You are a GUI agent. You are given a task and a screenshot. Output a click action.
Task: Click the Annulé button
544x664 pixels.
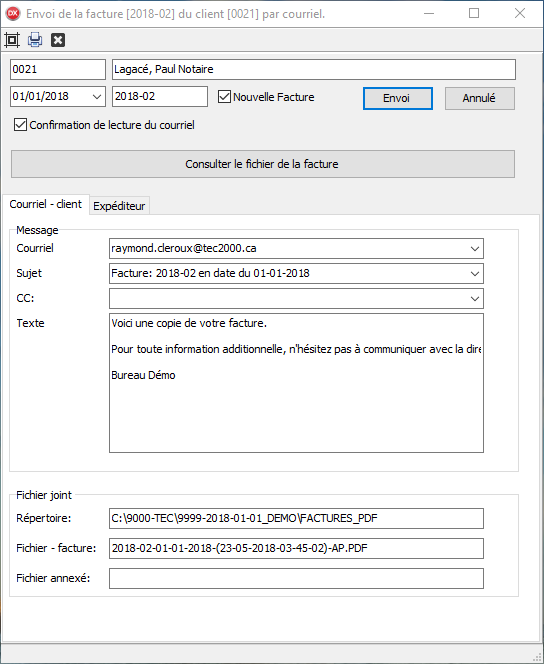point(480,98)
